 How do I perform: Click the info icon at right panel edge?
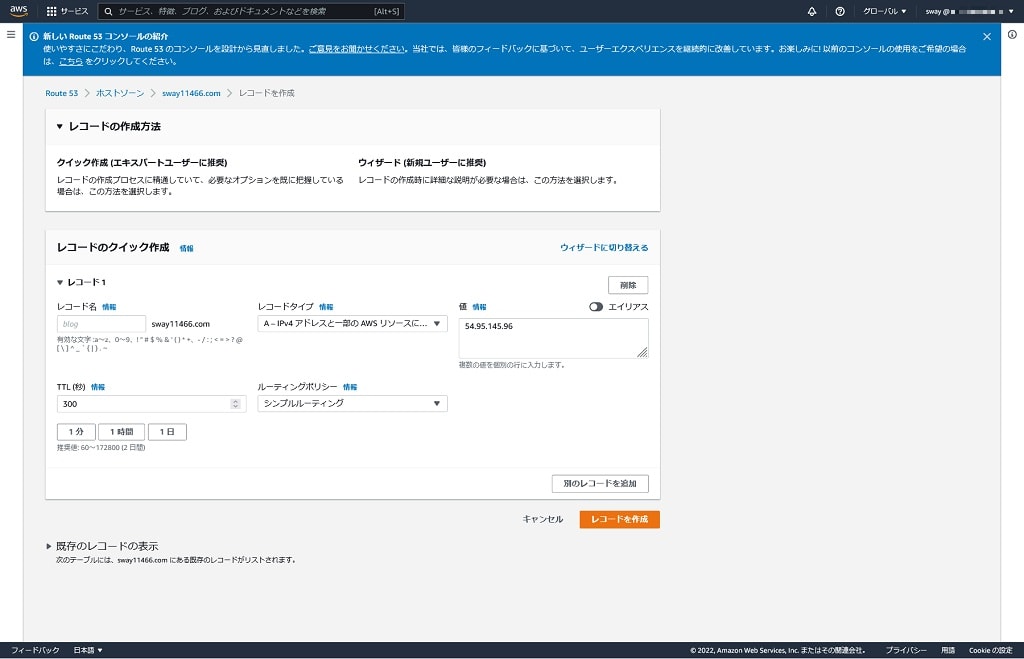(x=1012, y=35)
